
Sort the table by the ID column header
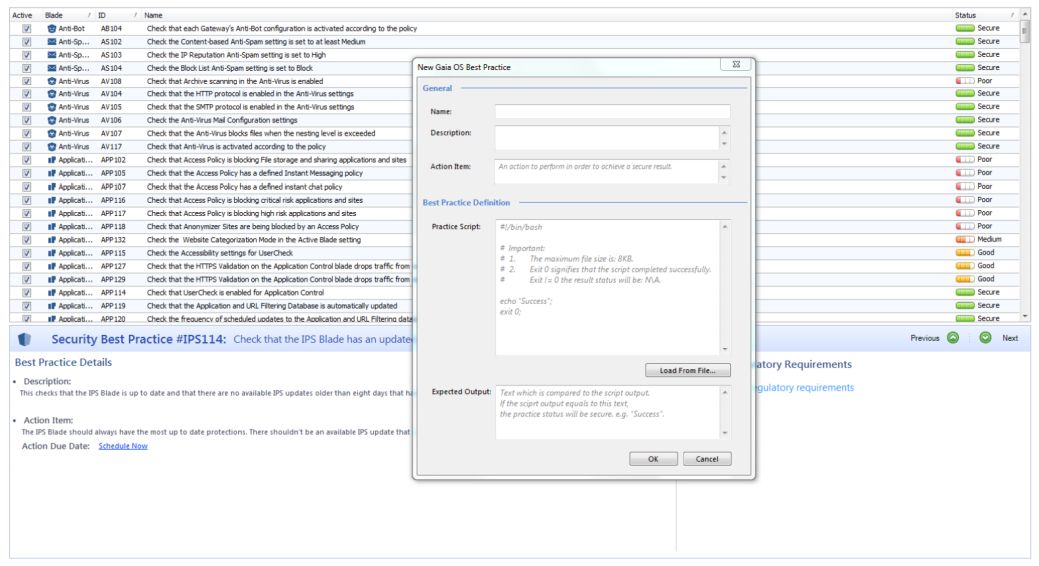click(x=117, y=15)
